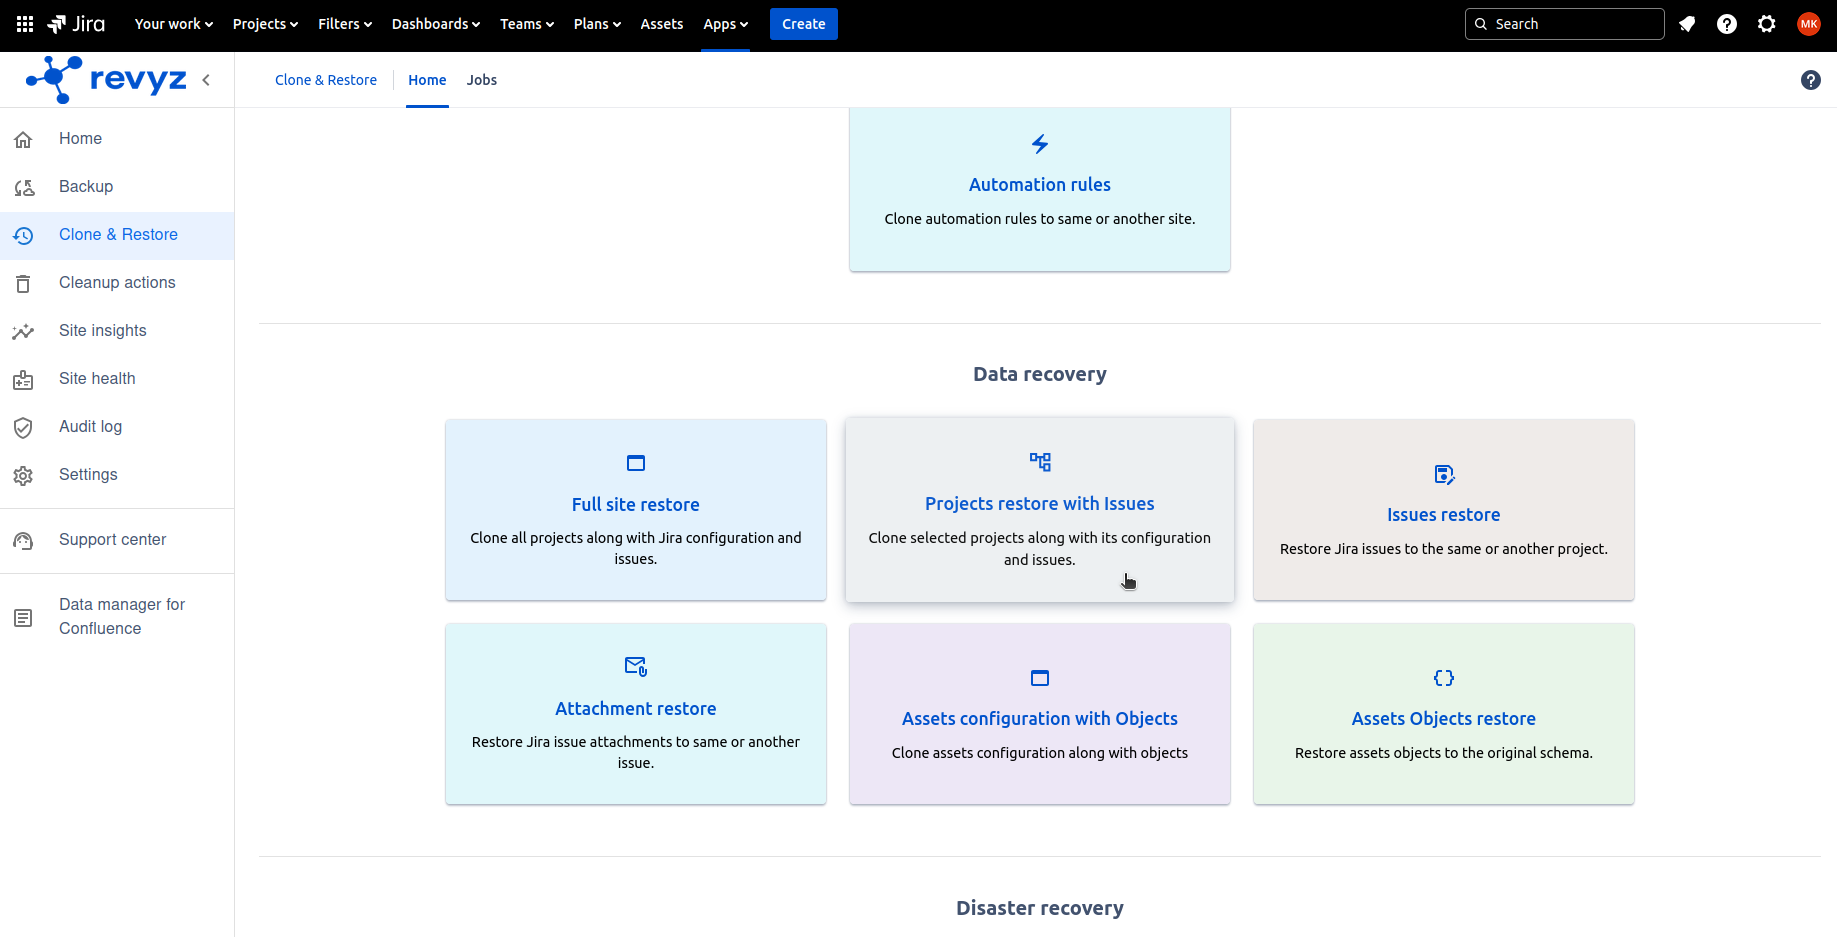The height and width of the screenshot is (937, 1837).
Task: Click the revyz help icon below the top bar
Action: tap(1810, 80)
